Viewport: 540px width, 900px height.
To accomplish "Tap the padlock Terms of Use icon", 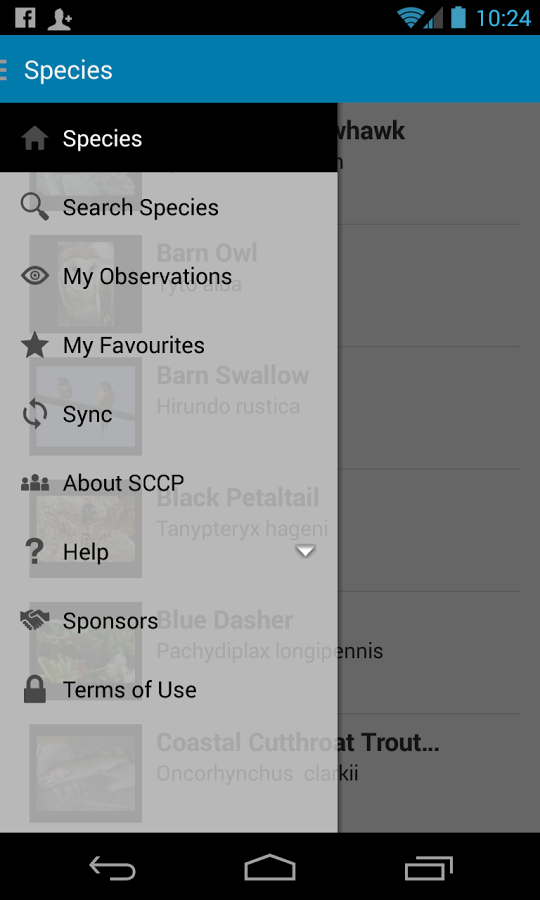I will pyautogui.click(x=34, y=689).
